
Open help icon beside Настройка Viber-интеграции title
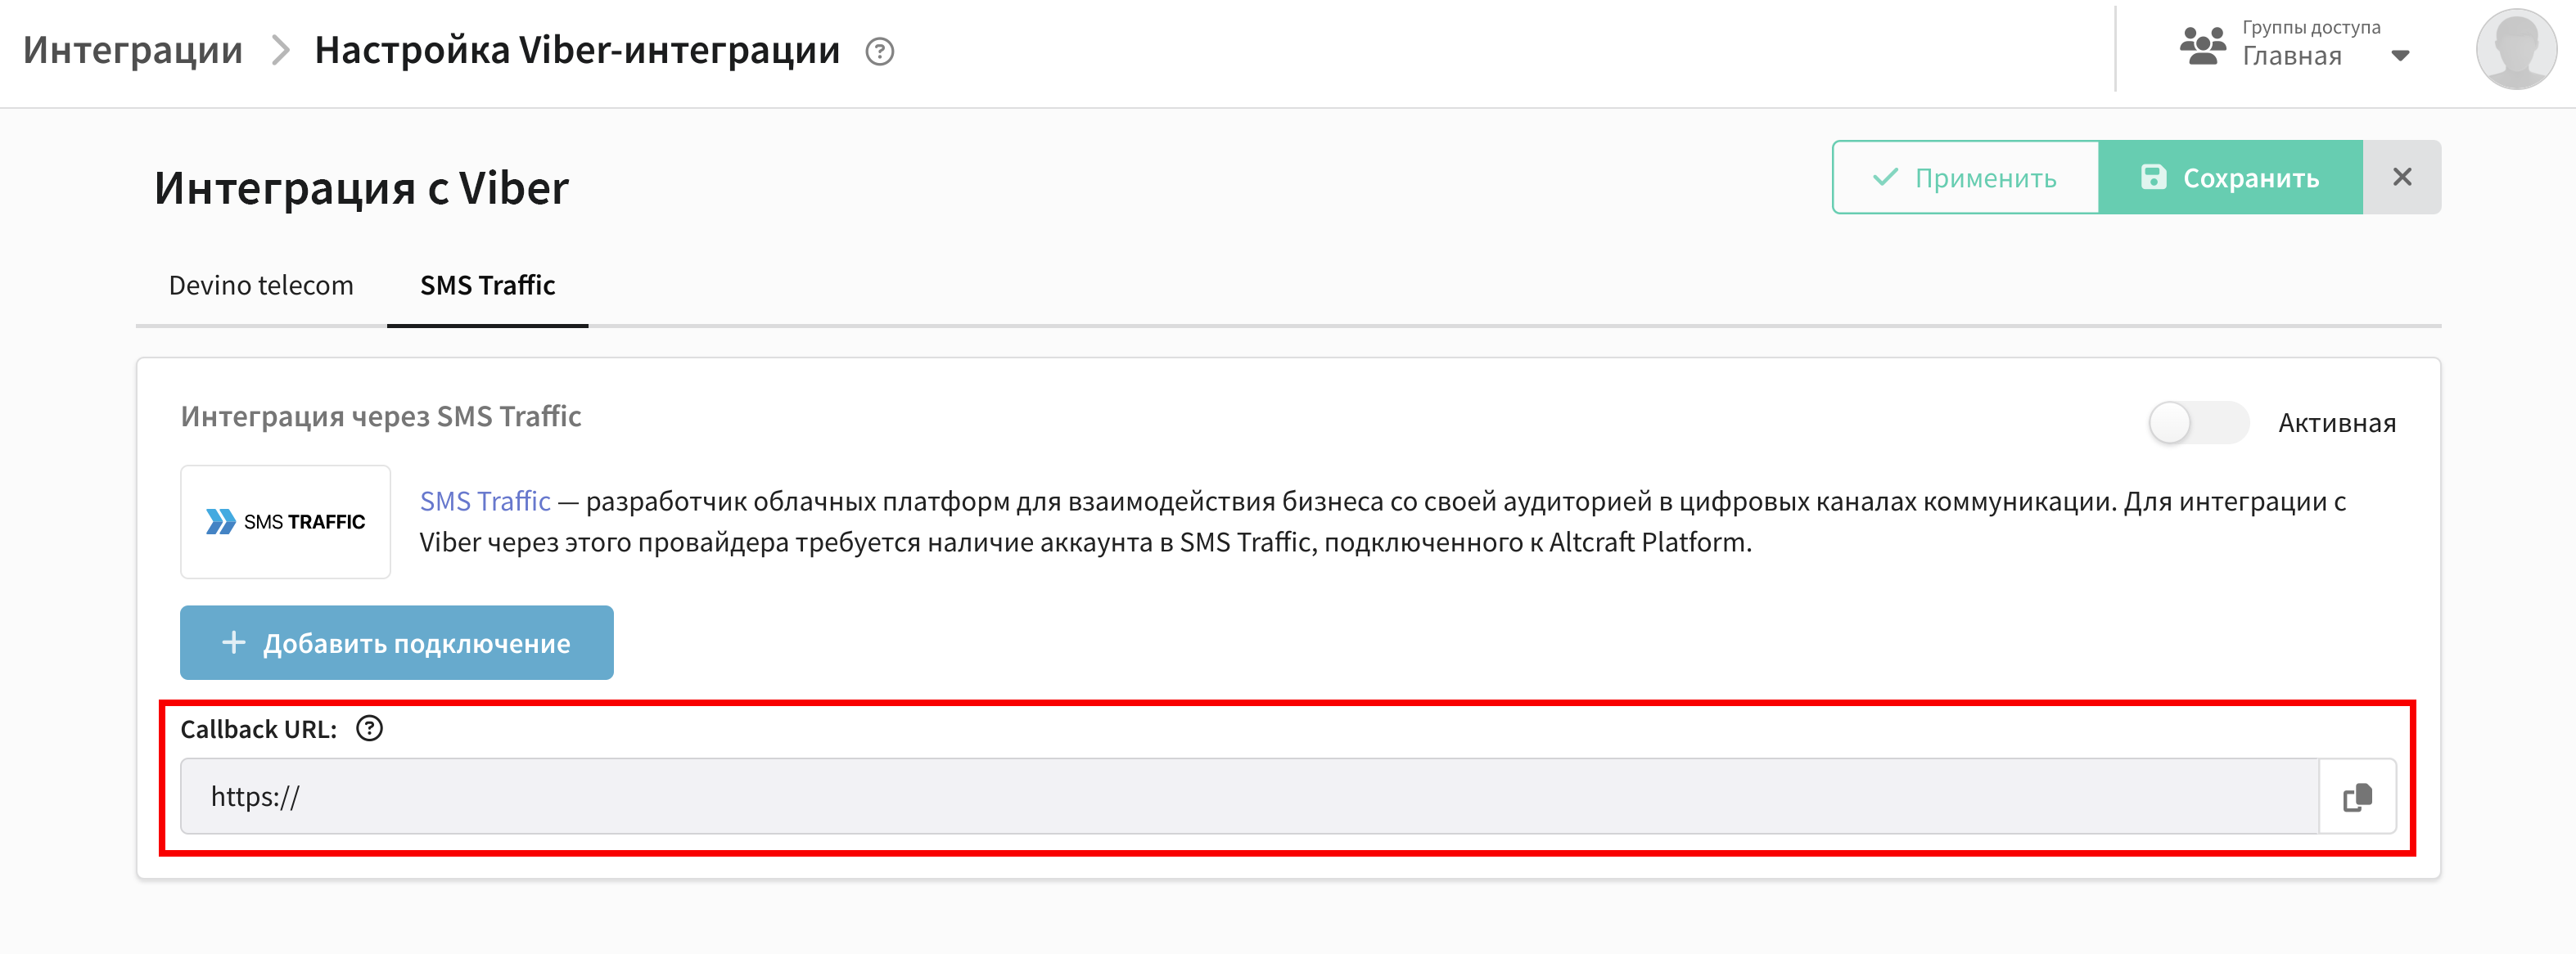point(879,51)
